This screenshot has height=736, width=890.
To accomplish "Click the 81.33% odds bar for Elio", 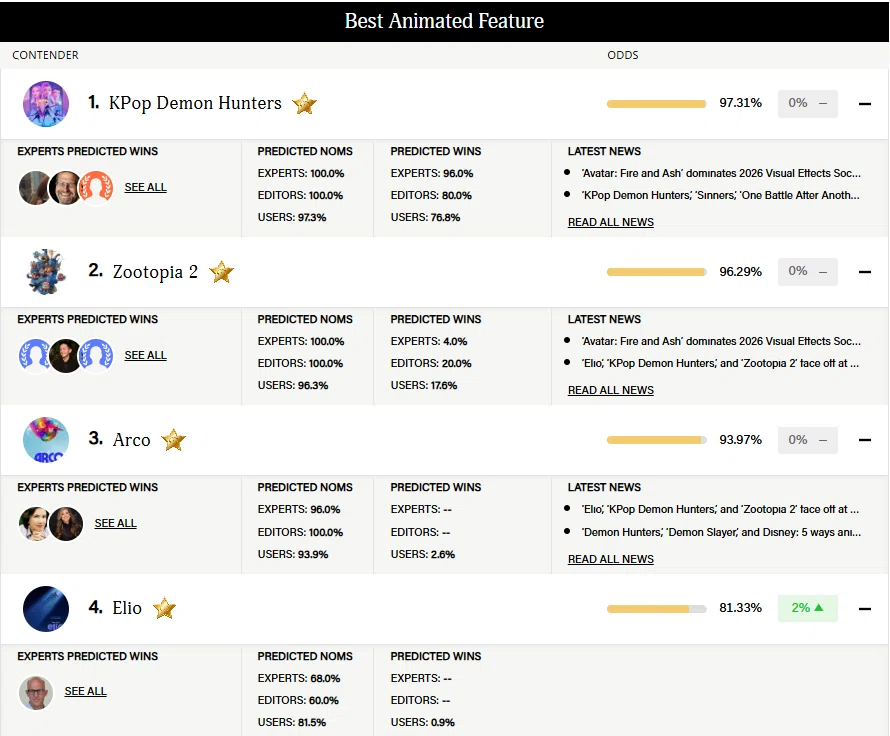I will click(657, 609).
